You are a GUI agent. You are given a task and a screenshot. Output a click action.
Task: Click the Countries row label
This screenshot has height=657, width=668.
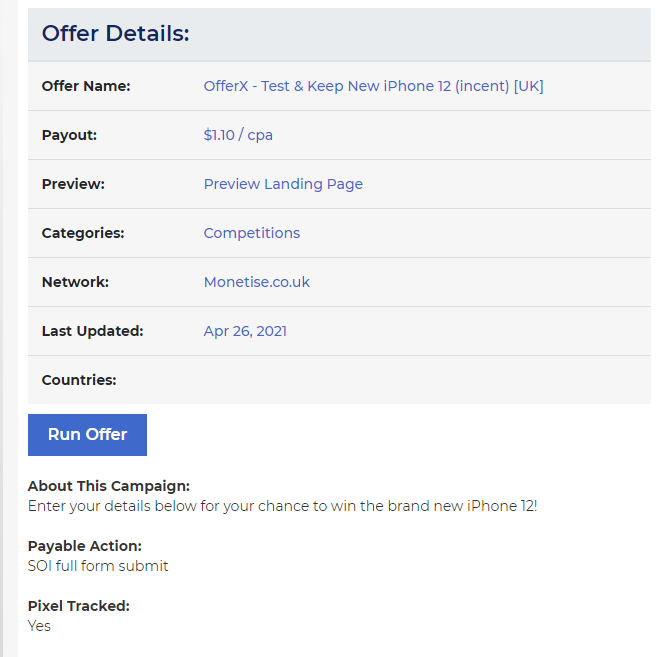click(x=79, y=380)
